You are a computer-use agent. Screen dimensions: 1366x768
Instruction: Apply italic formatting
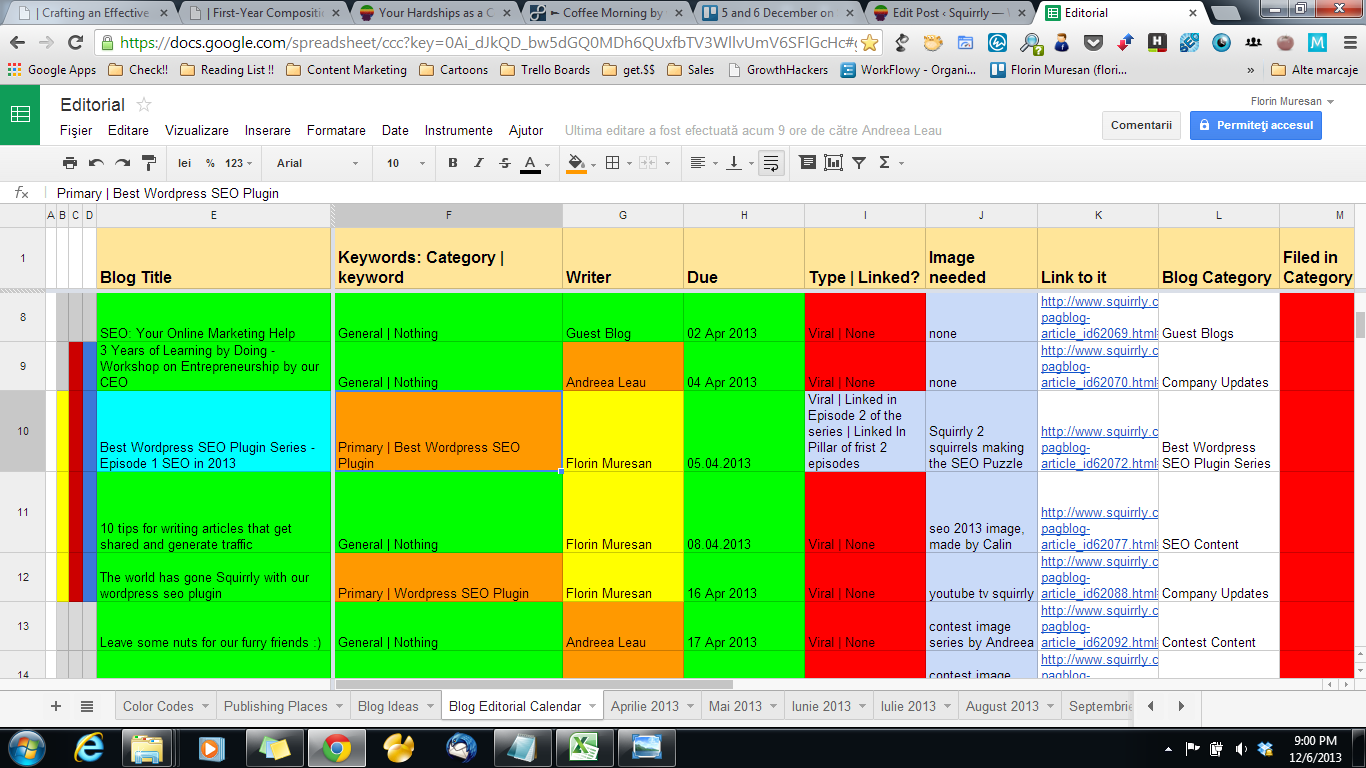click(478, 163)
